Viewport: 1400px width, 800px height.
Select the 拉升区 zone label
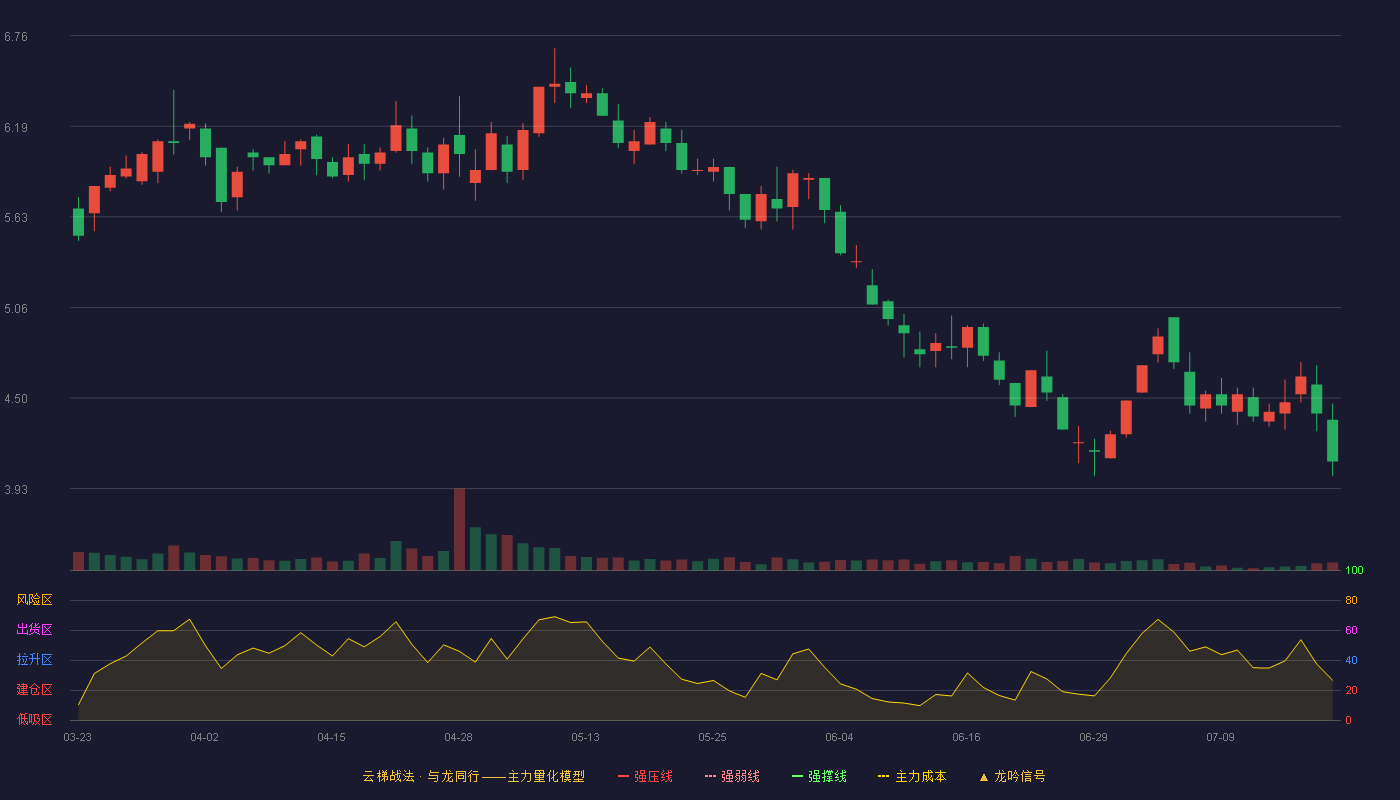click(34, 660)
